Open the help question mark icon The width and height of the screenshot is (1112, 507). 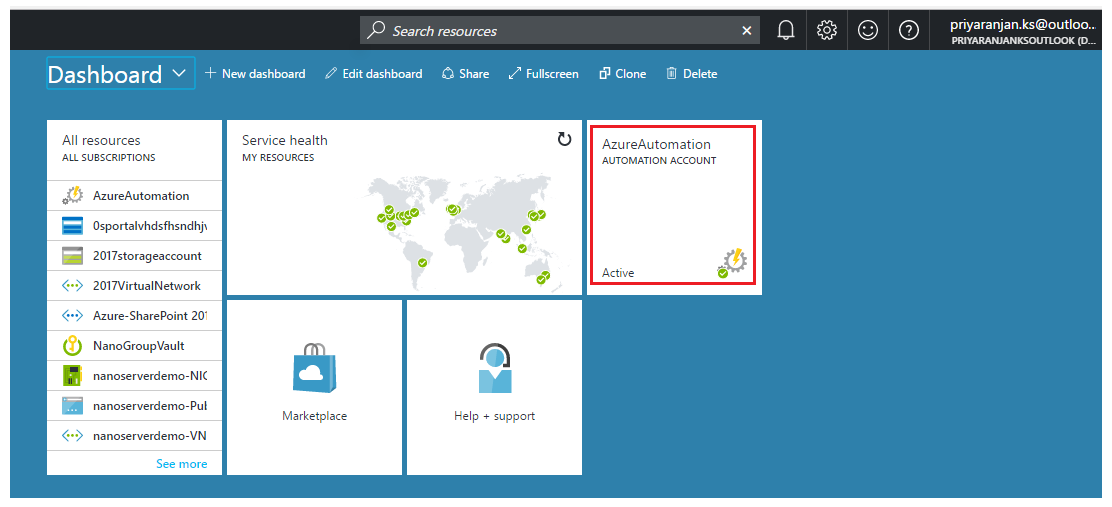tap(909, 30)
